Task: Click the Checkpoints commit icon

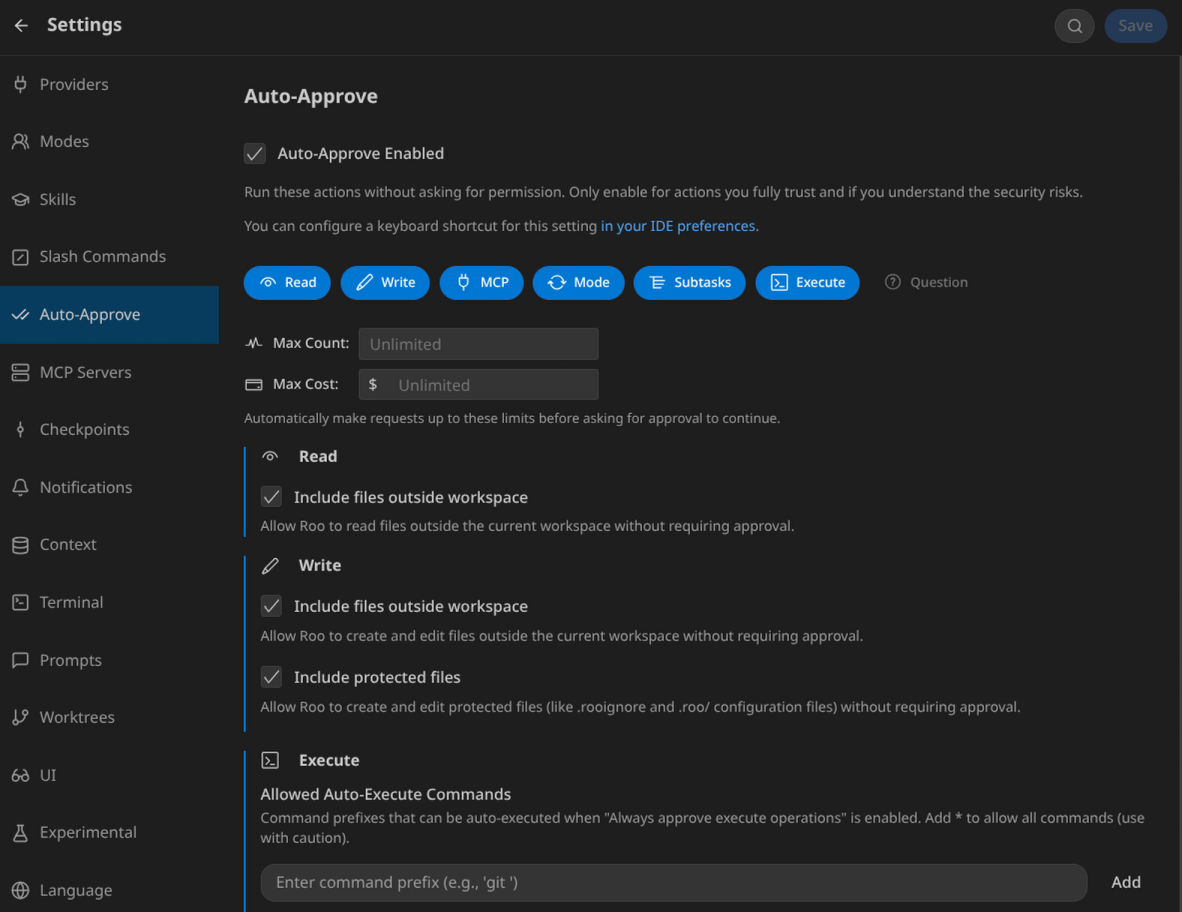Action: (x=20, y=430)
